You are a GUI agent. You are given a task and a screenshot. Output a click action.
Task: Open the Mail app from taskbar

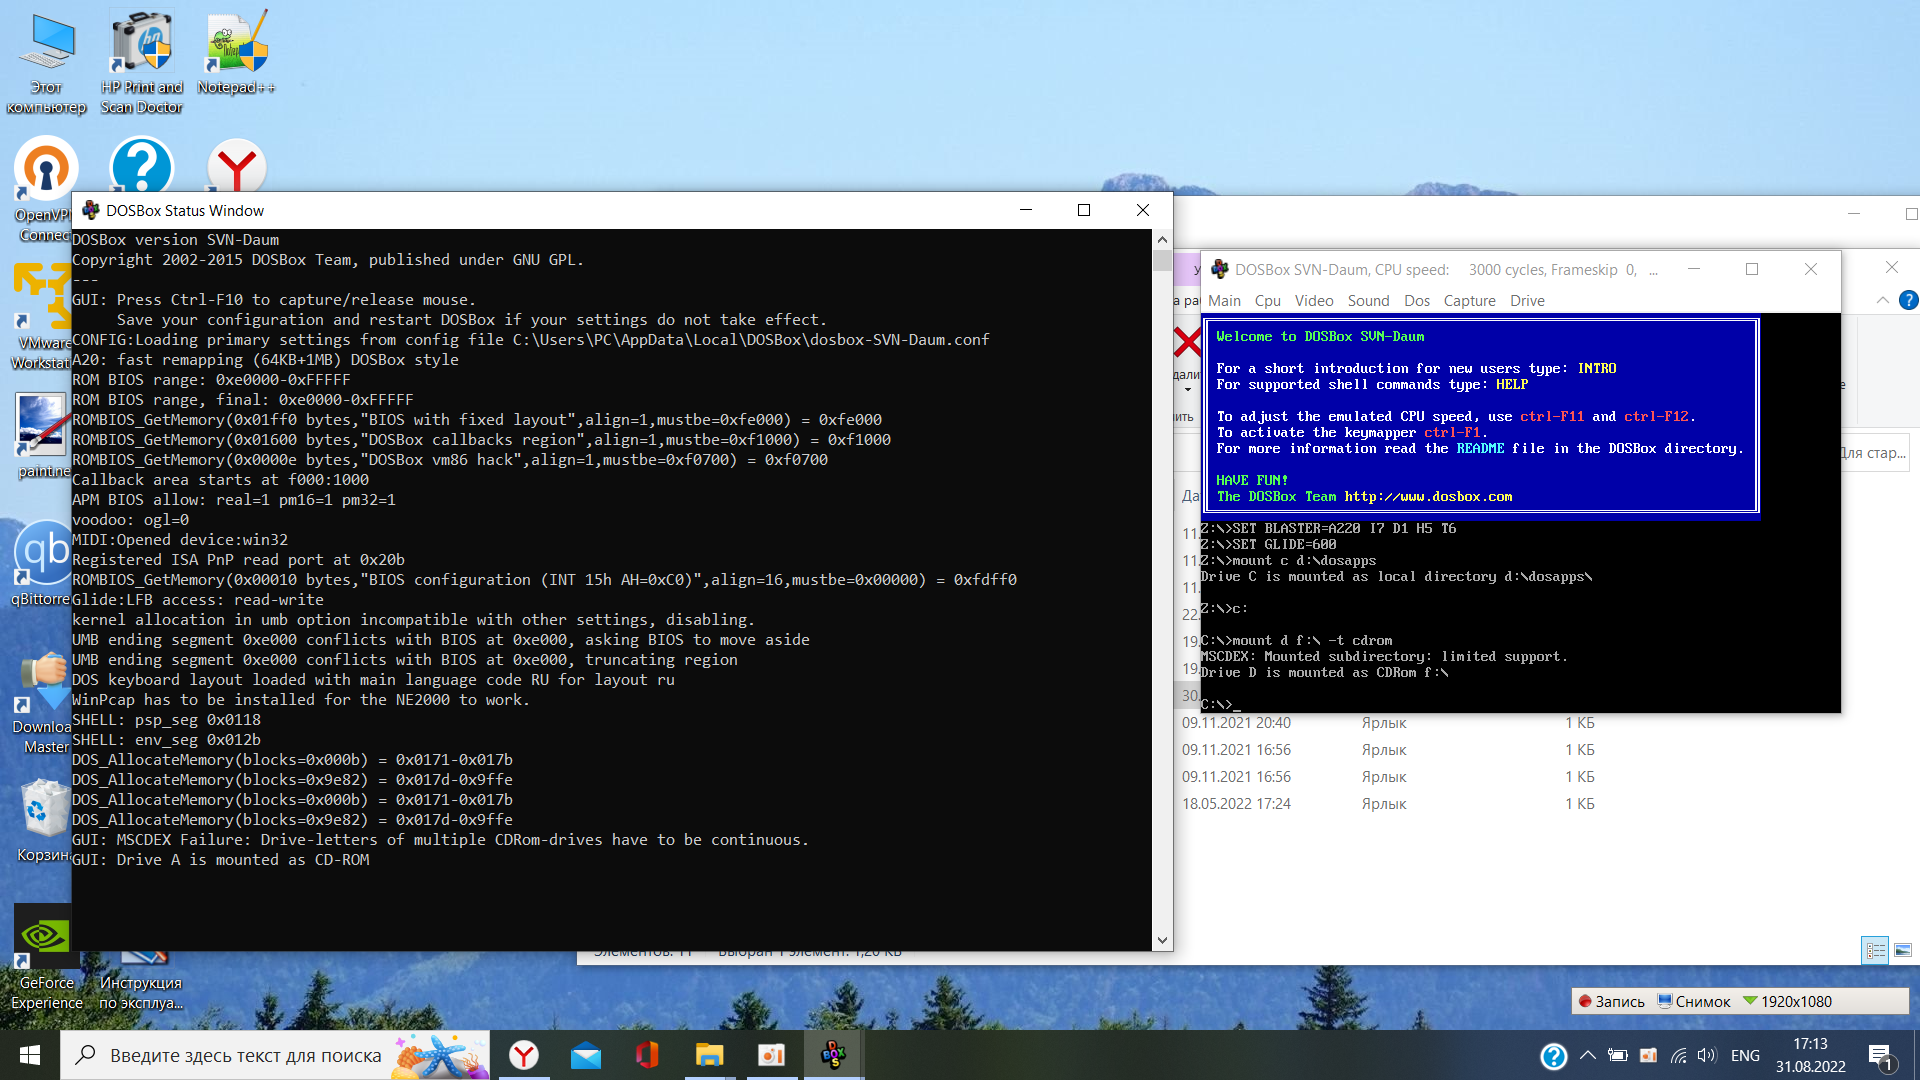[586, 1054]
